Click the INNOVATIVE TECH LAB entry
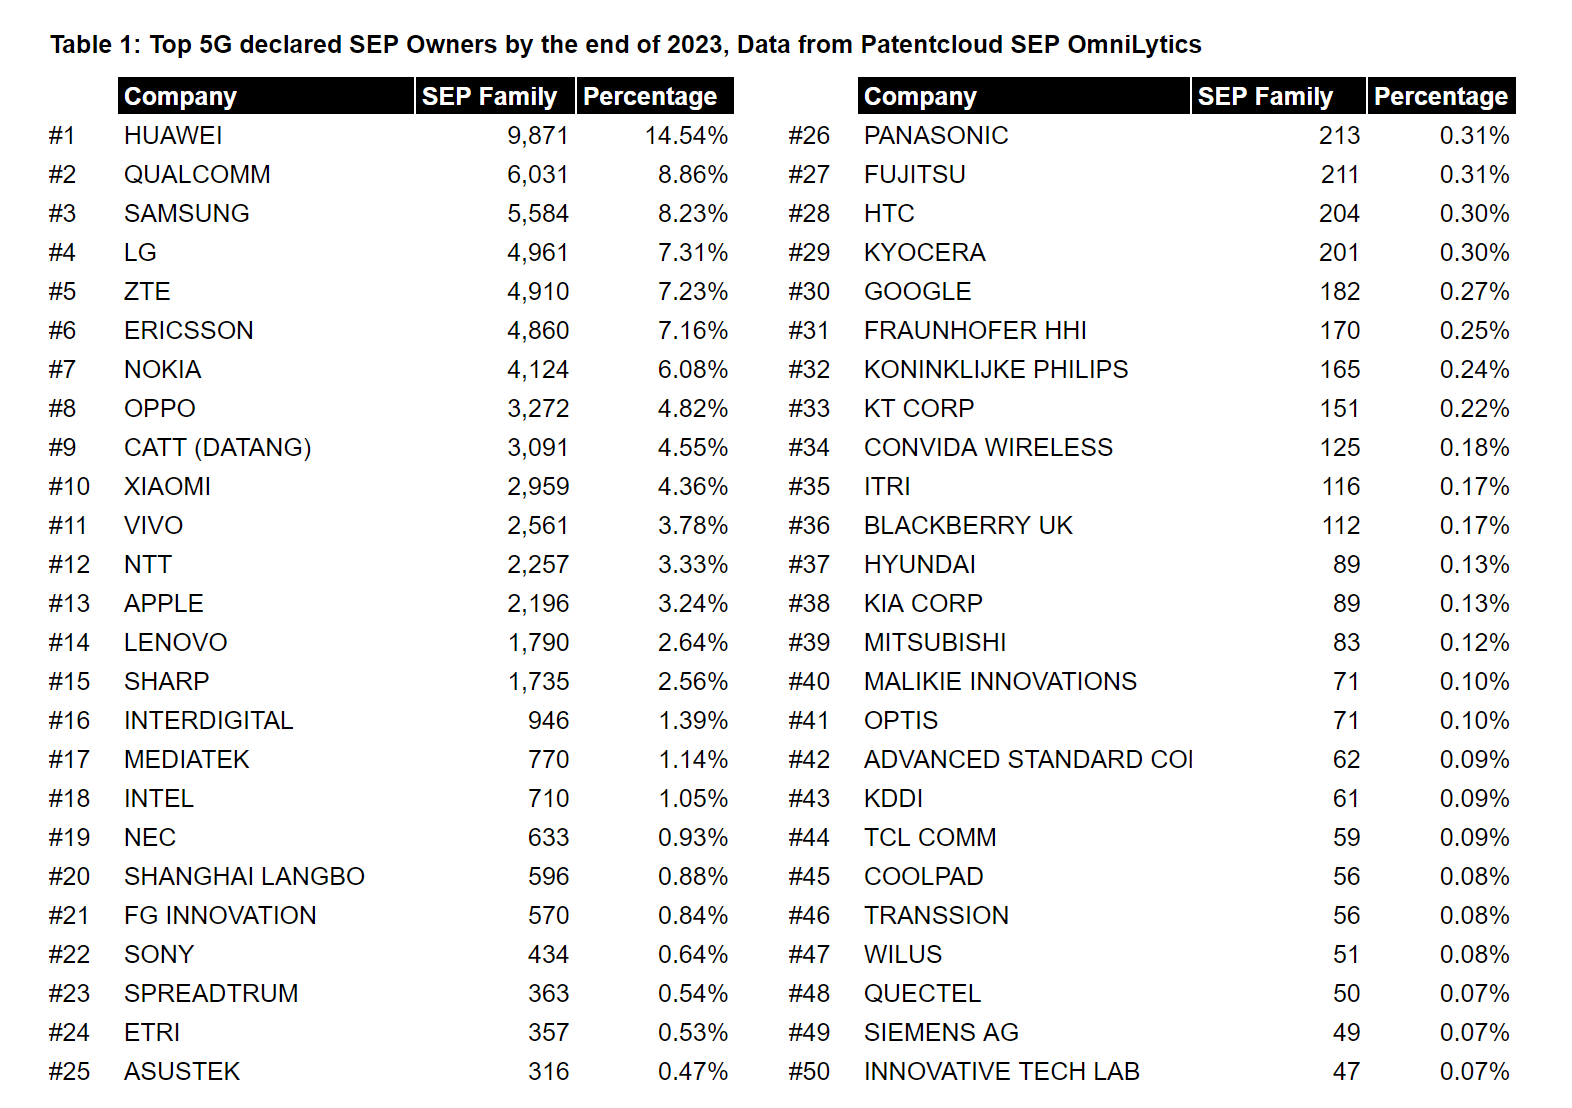This screenshot has height=1108, width=1572. pos(1001,1071)
